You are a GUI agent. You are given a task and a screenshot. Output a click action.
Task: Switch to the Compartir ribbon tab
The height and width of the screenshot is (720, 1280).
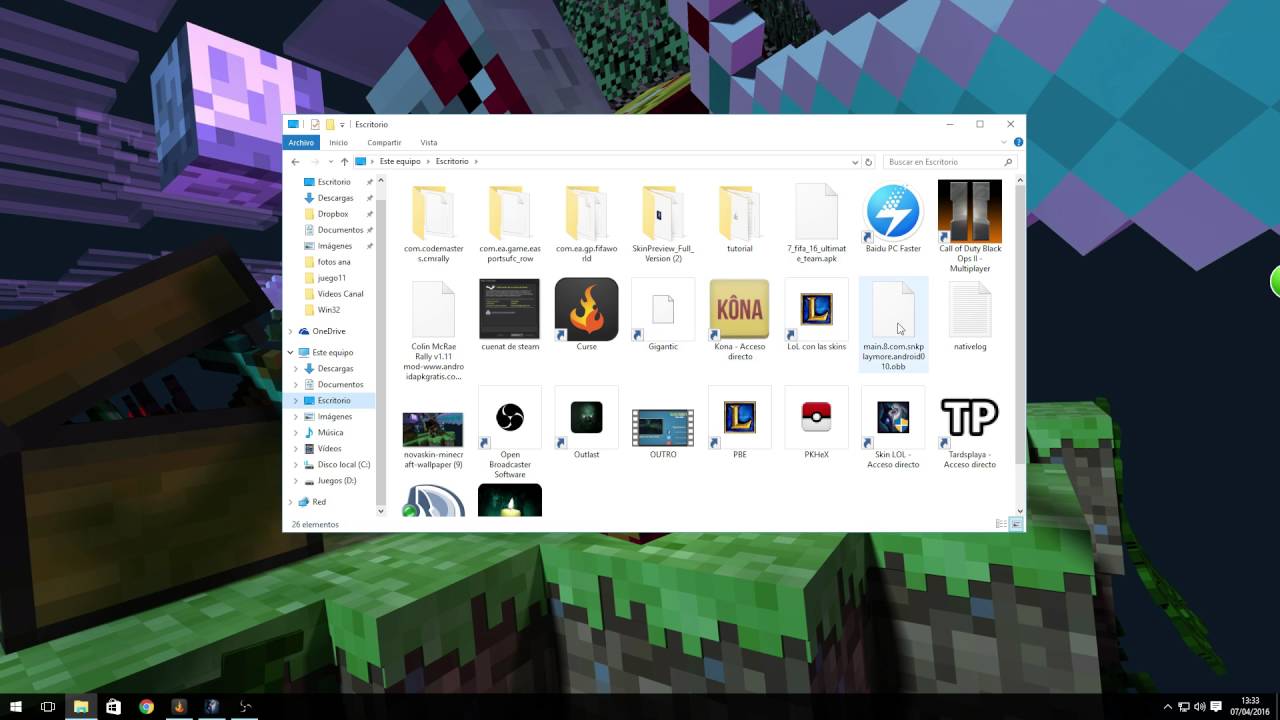[384, 143]
